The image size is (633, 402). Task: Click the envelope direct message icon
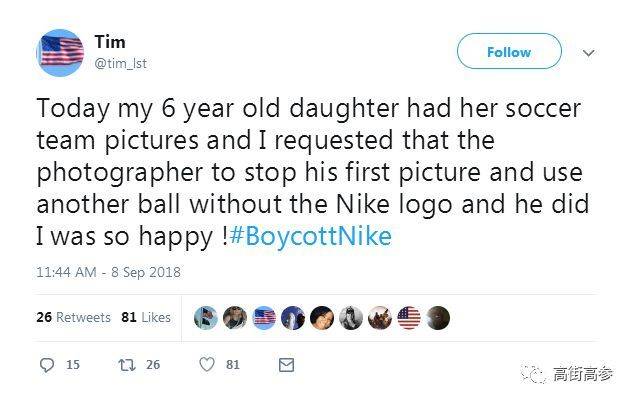click(x=286, y=365)
